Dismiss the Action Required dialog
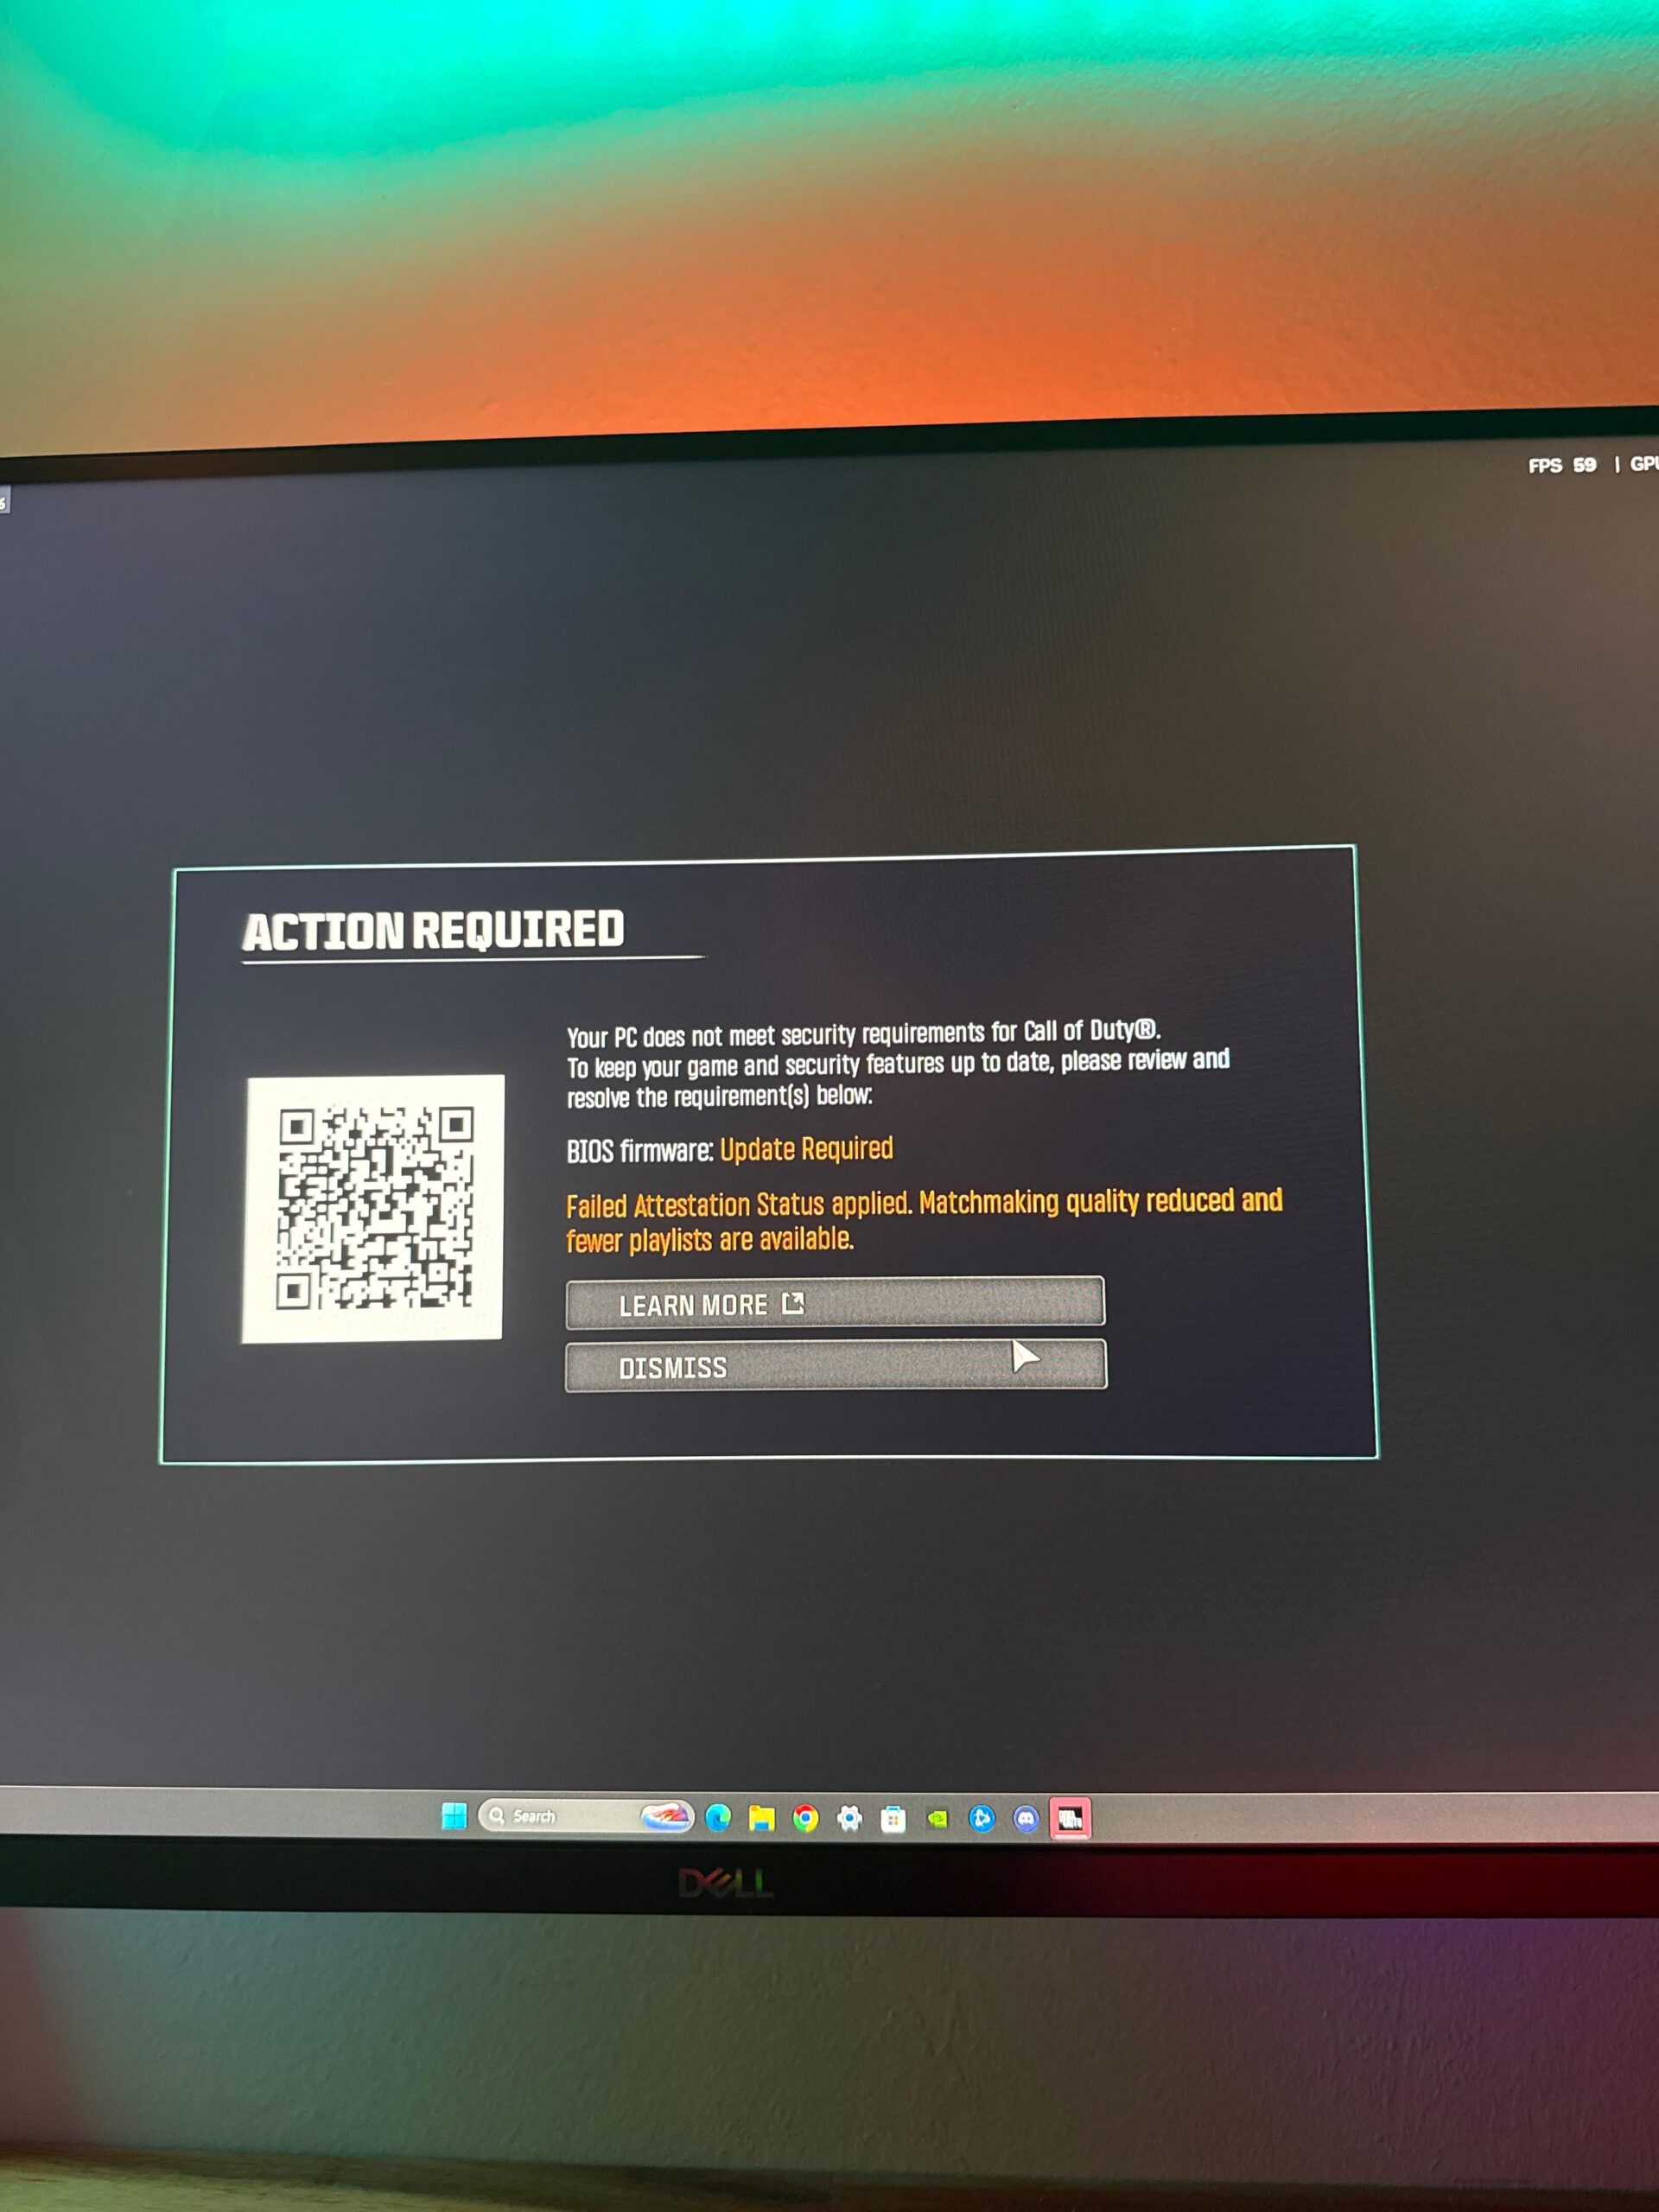The height and width of the screenshot is (2212, 1659). click(836, 1366)
